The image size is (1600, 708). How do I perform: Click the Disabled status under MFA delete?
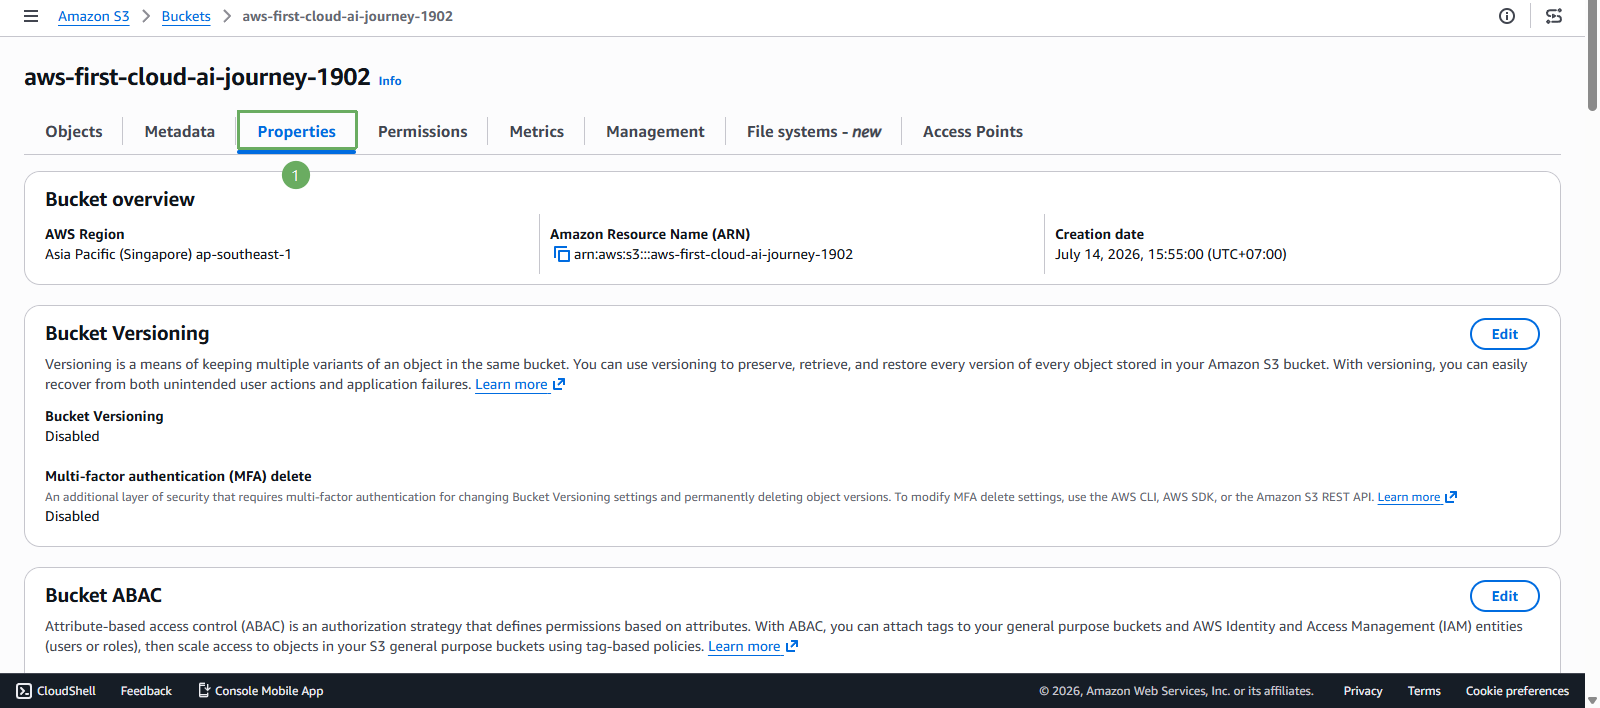pos(72,516)
